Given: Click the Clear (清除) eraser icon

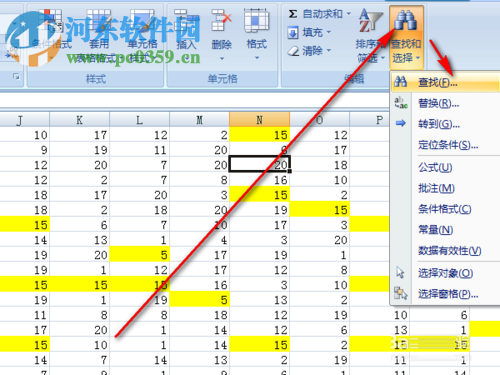Looking at the screenshot, I should click(293, 51).
